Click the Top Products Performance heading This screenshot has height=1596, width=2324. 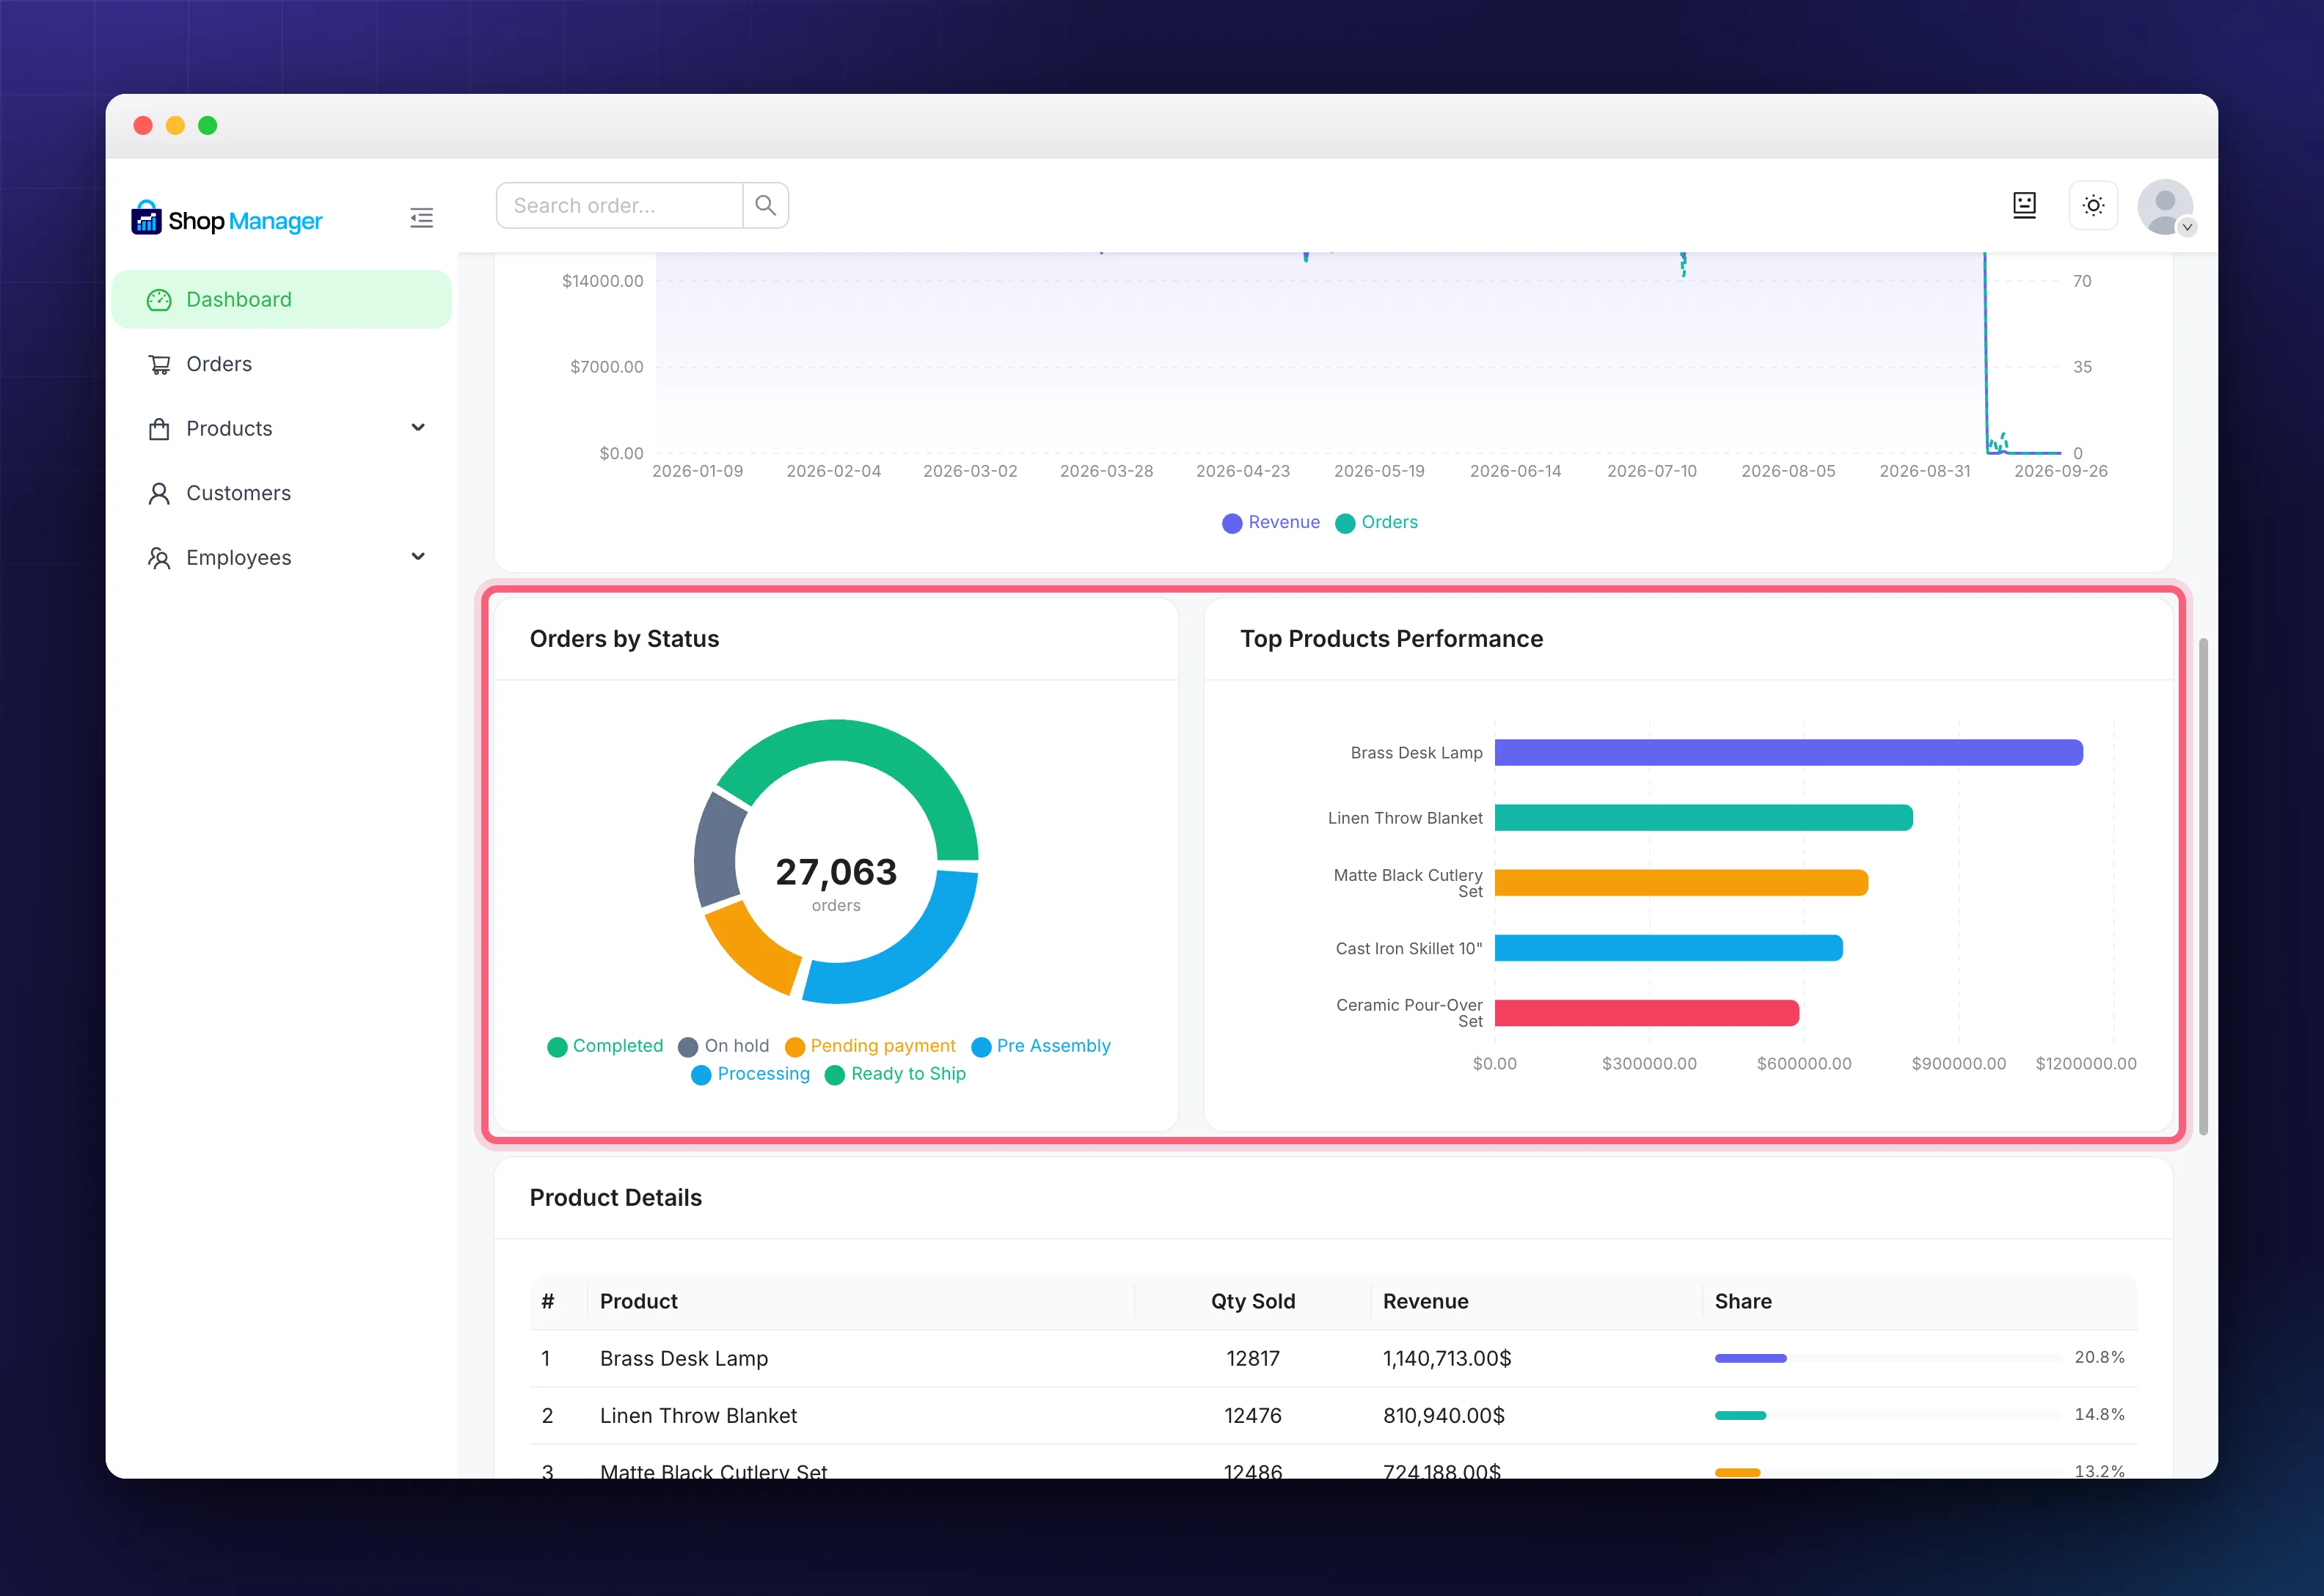click(x=1391, y=639)
